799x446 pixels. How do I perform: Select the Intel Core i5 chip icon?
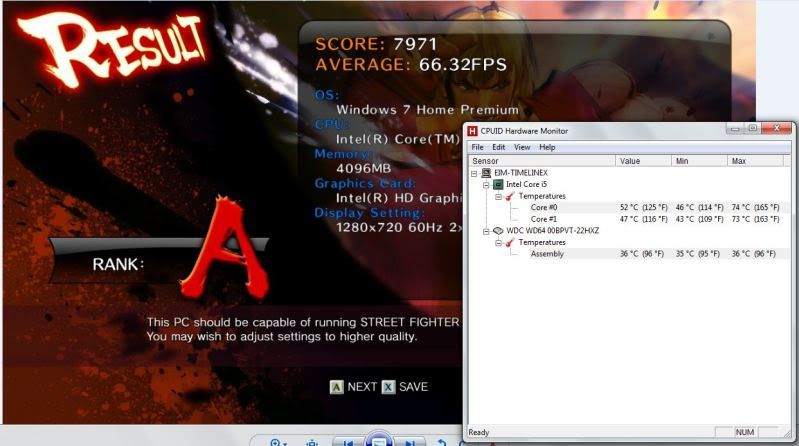(x=498, y=185)
